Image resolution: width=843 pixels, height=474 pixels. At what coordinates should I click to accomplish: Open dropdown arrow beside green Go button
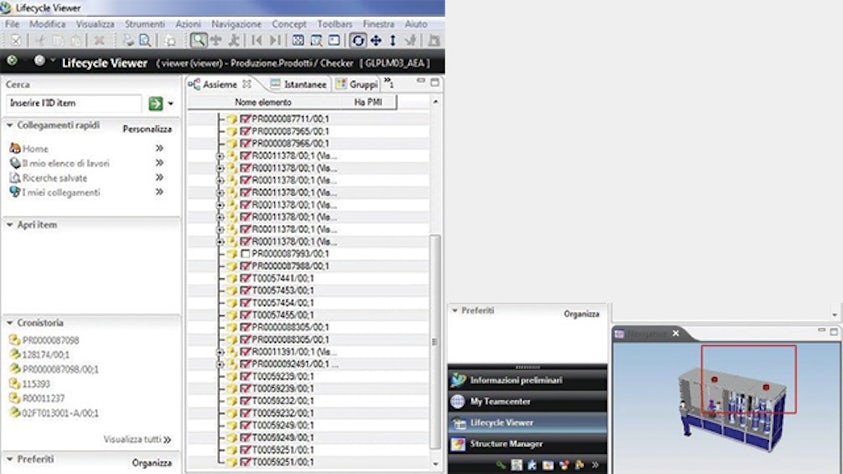point(171,104)
